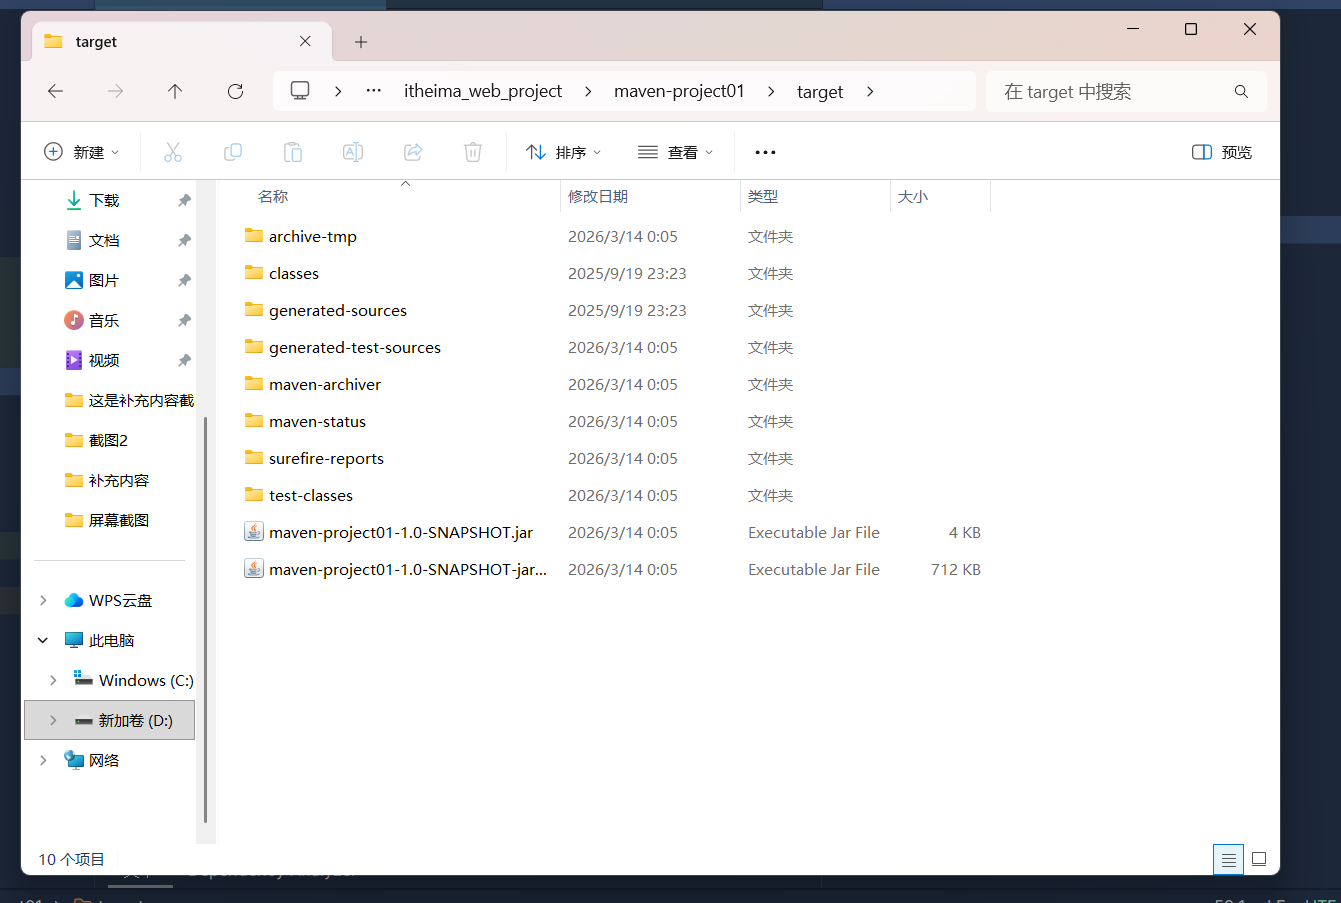
Task: Add a new tab with plus
Action: (361, 41)
